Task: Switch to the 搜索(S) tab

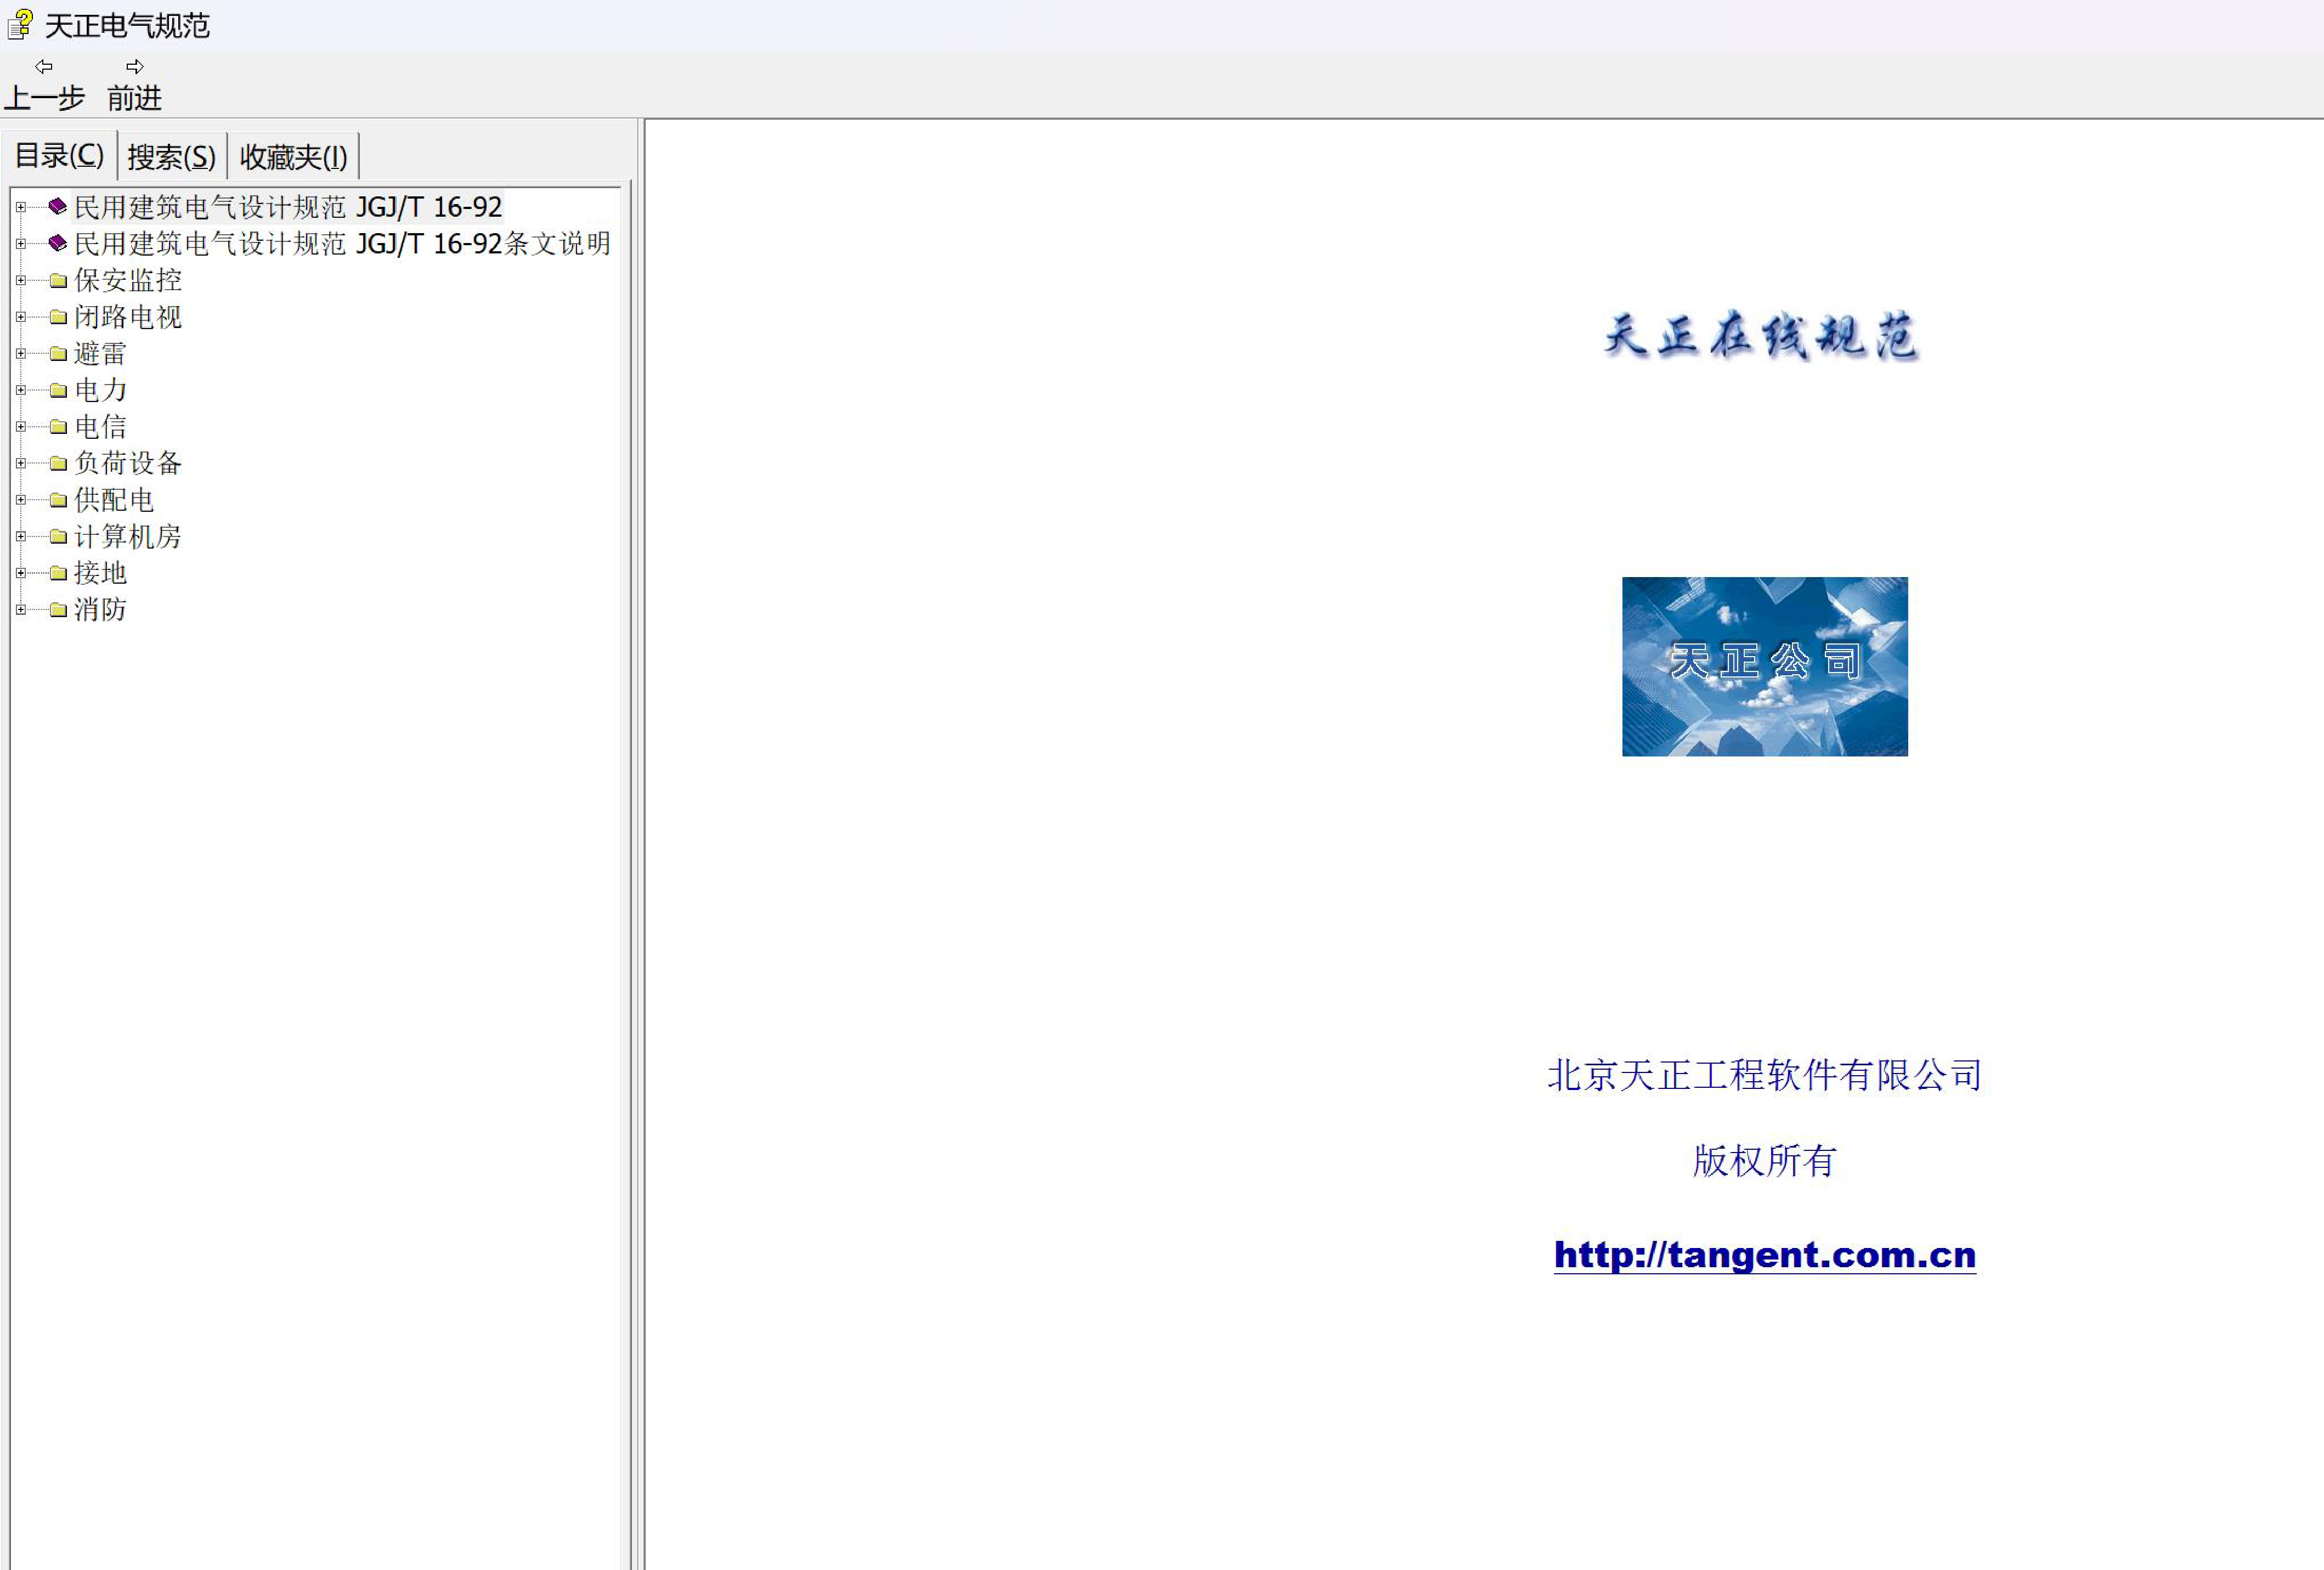Action: [171, 157]
